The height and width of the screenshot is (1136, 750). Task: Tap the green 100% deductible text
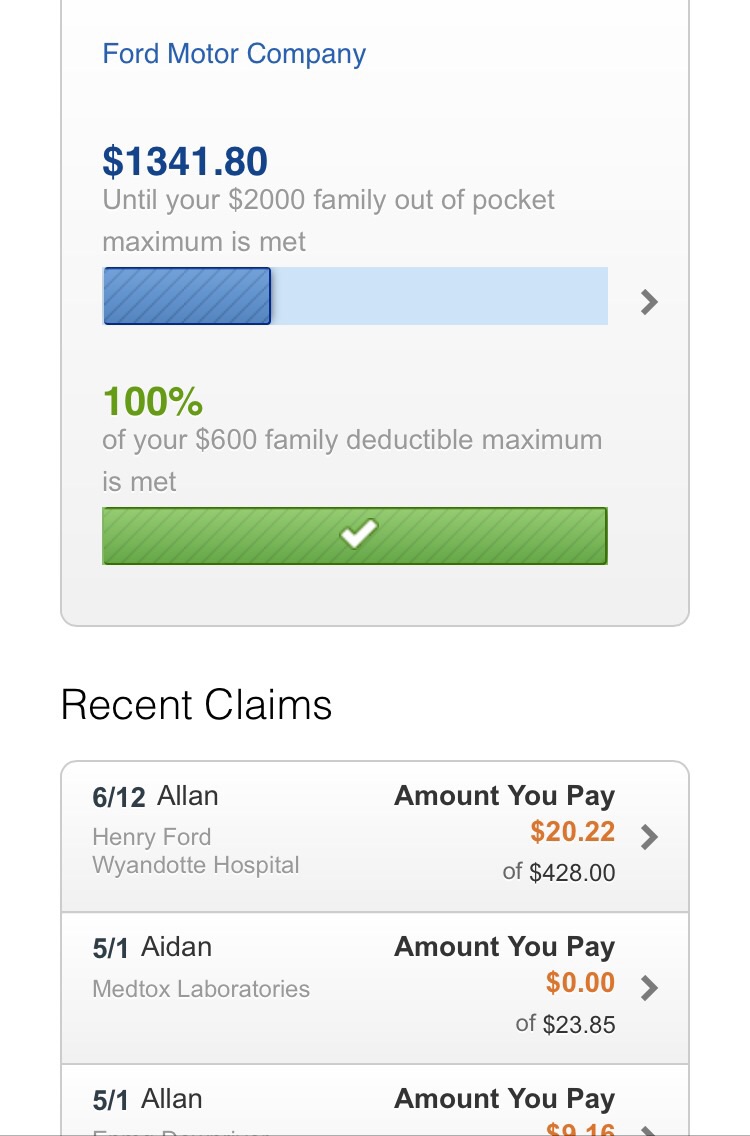click(152, 402)
